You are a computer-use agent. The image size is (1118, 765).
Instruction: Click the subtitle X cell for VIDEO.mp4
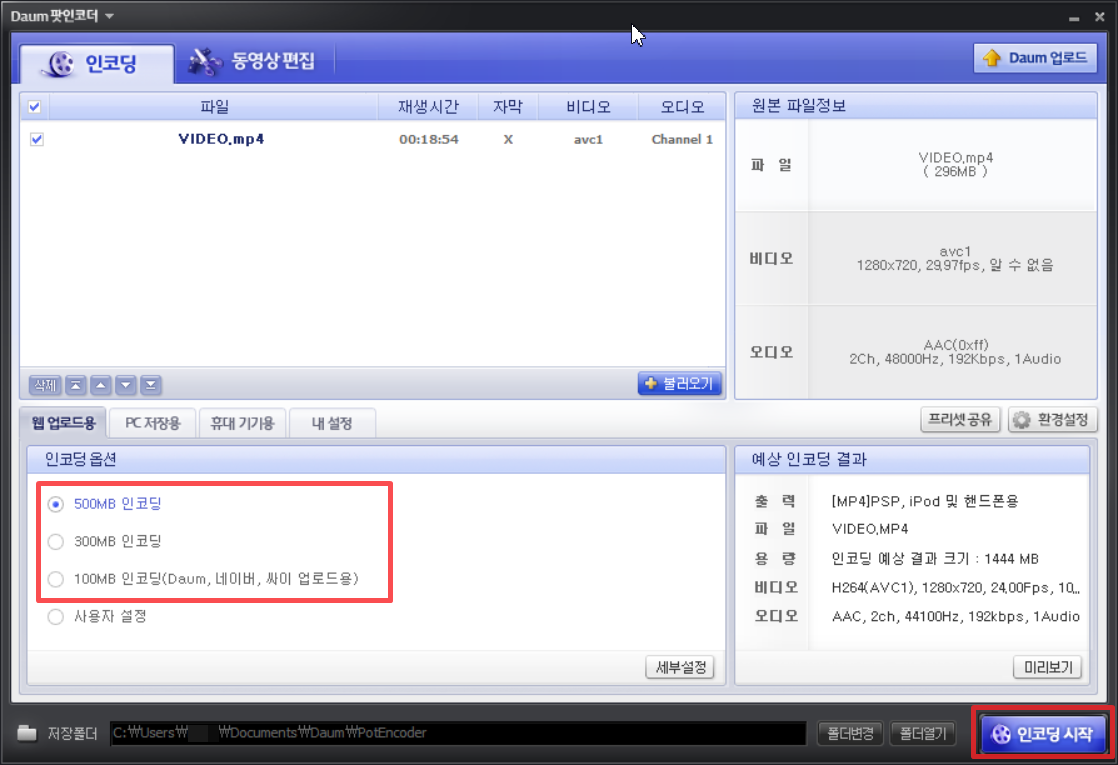(508, 139)
